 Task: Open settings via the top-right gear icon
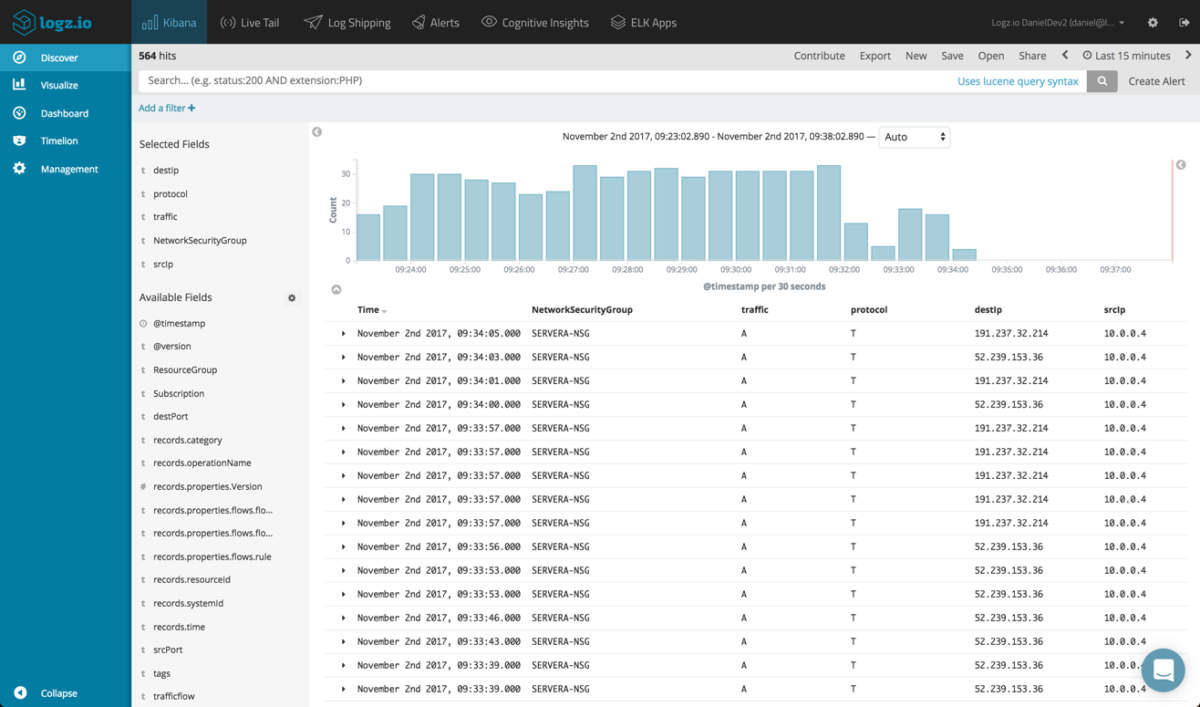1153,21
